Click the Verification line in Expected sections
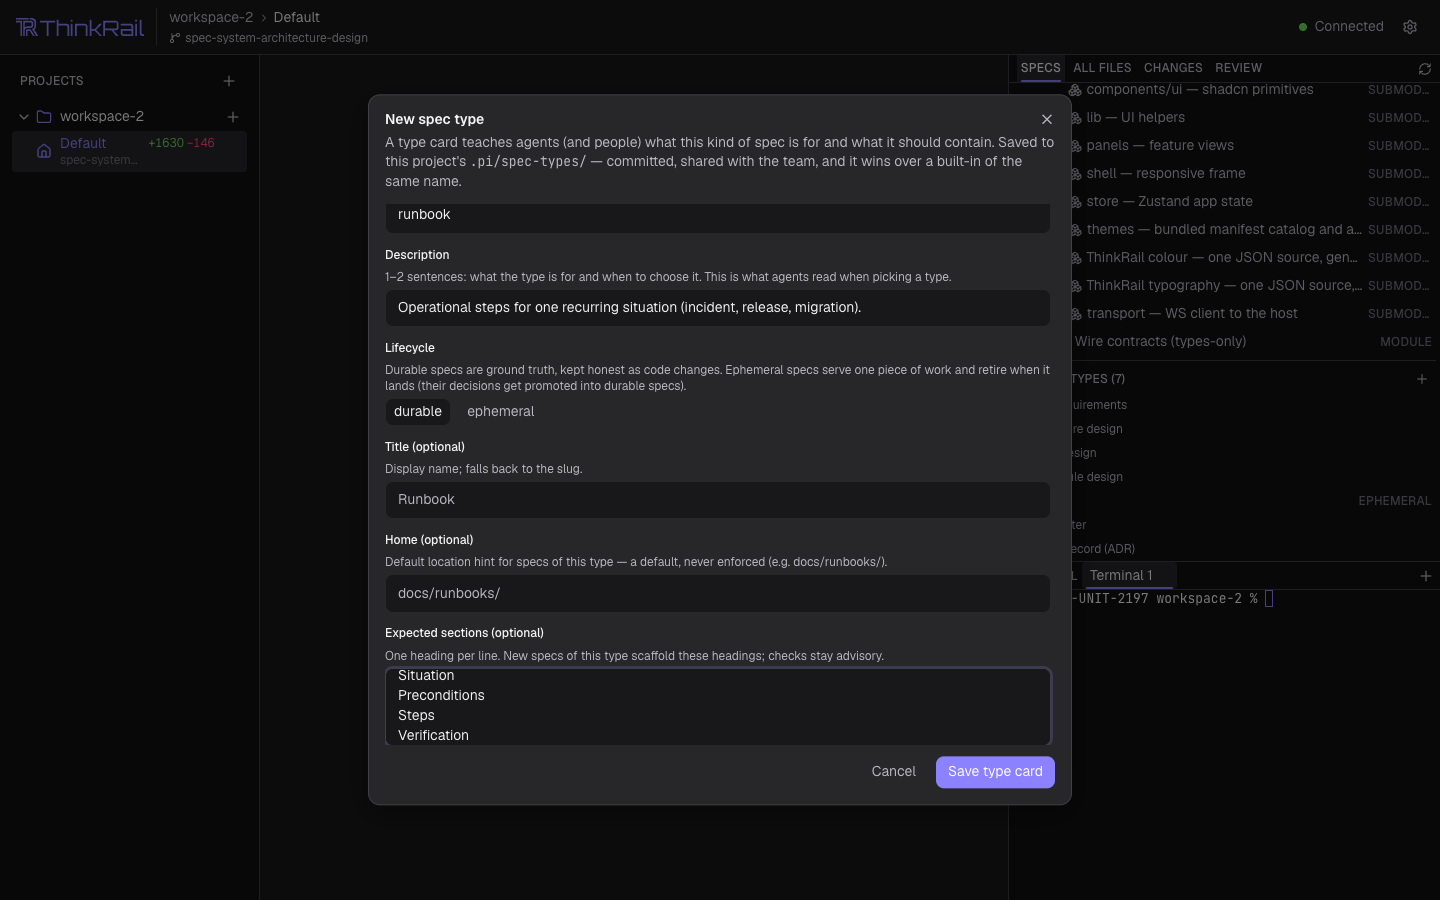Image resolution: width=1440 pixels, height=900 pixels. [433, 736]
